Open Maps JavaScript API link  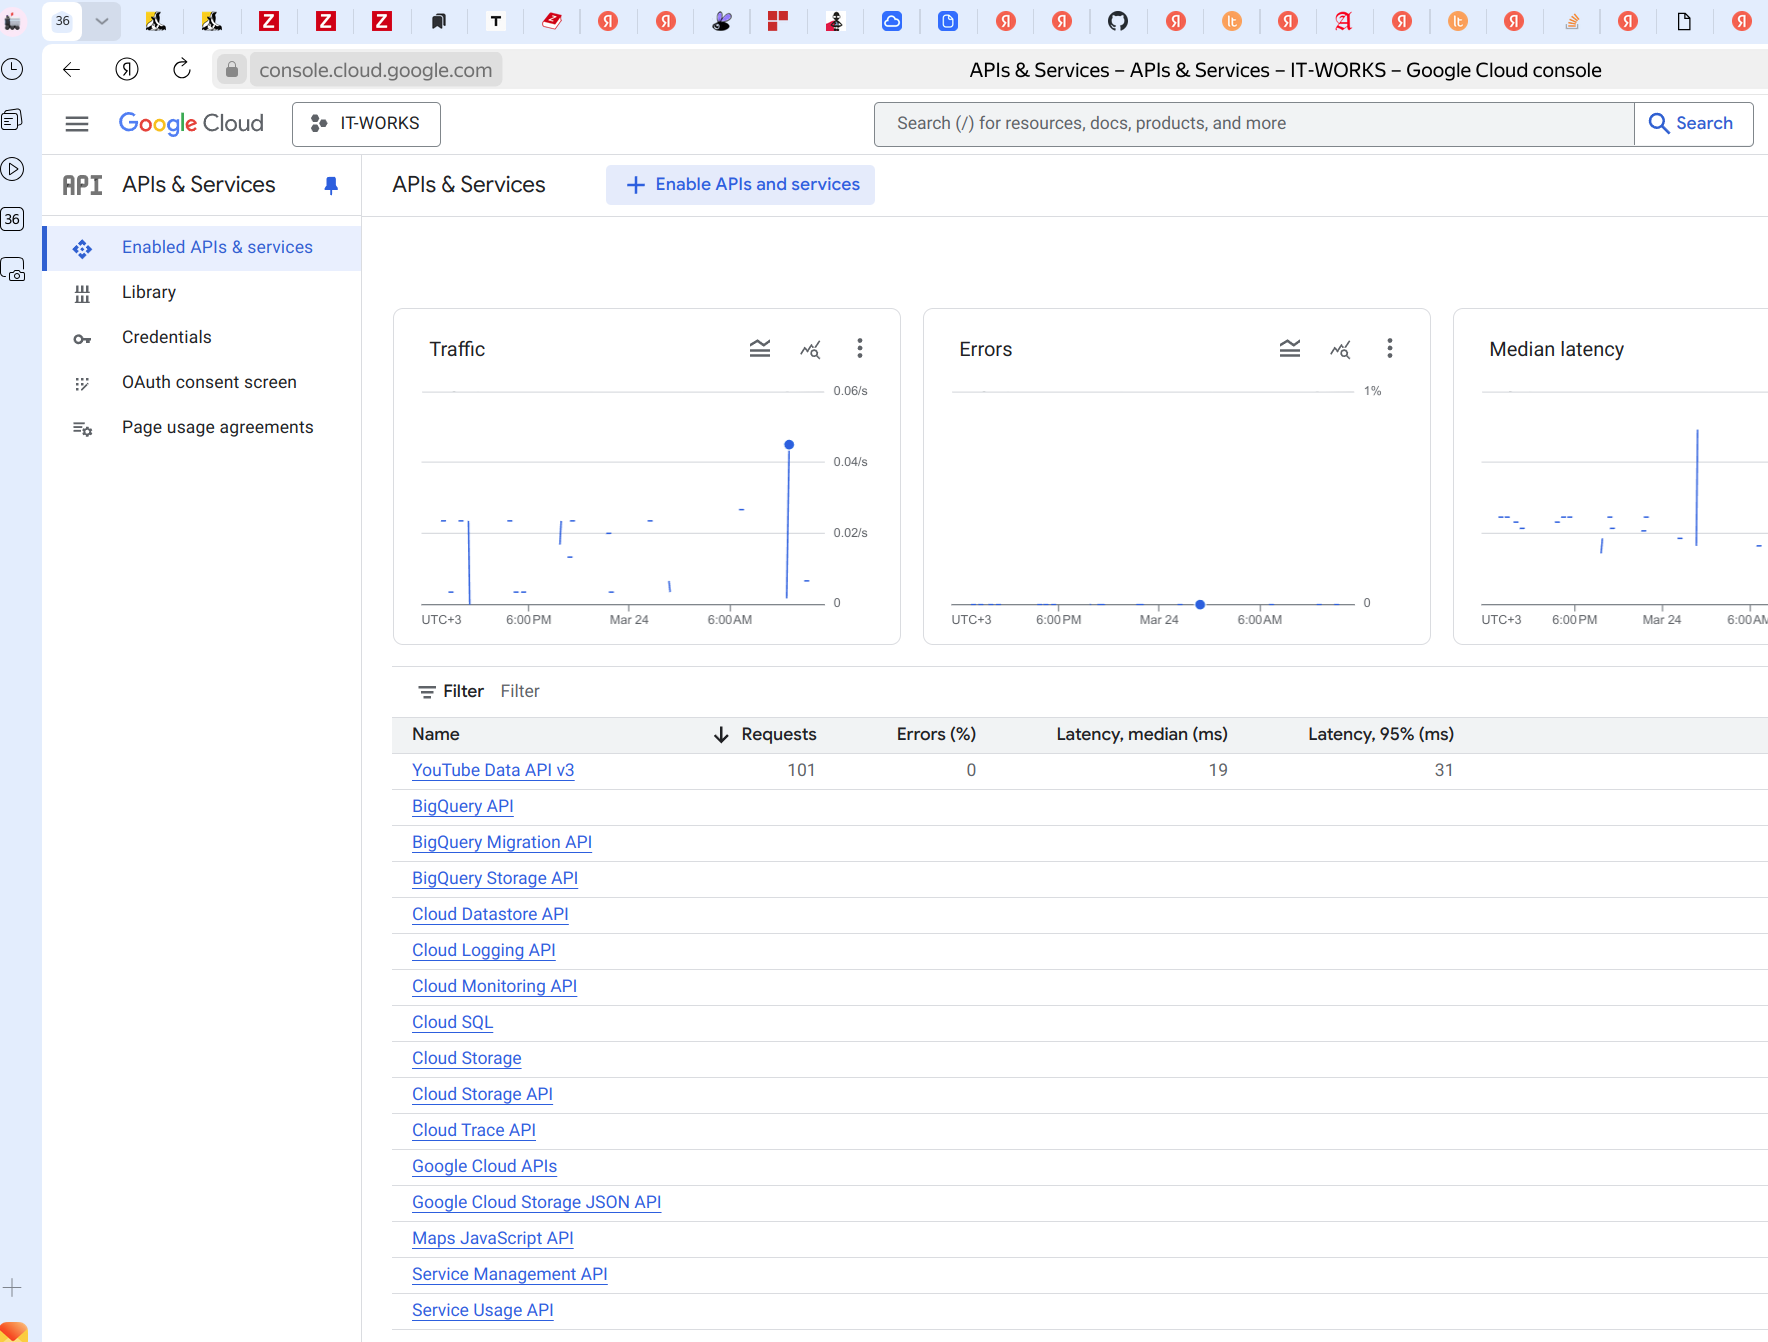click(x=493, y=1239)
